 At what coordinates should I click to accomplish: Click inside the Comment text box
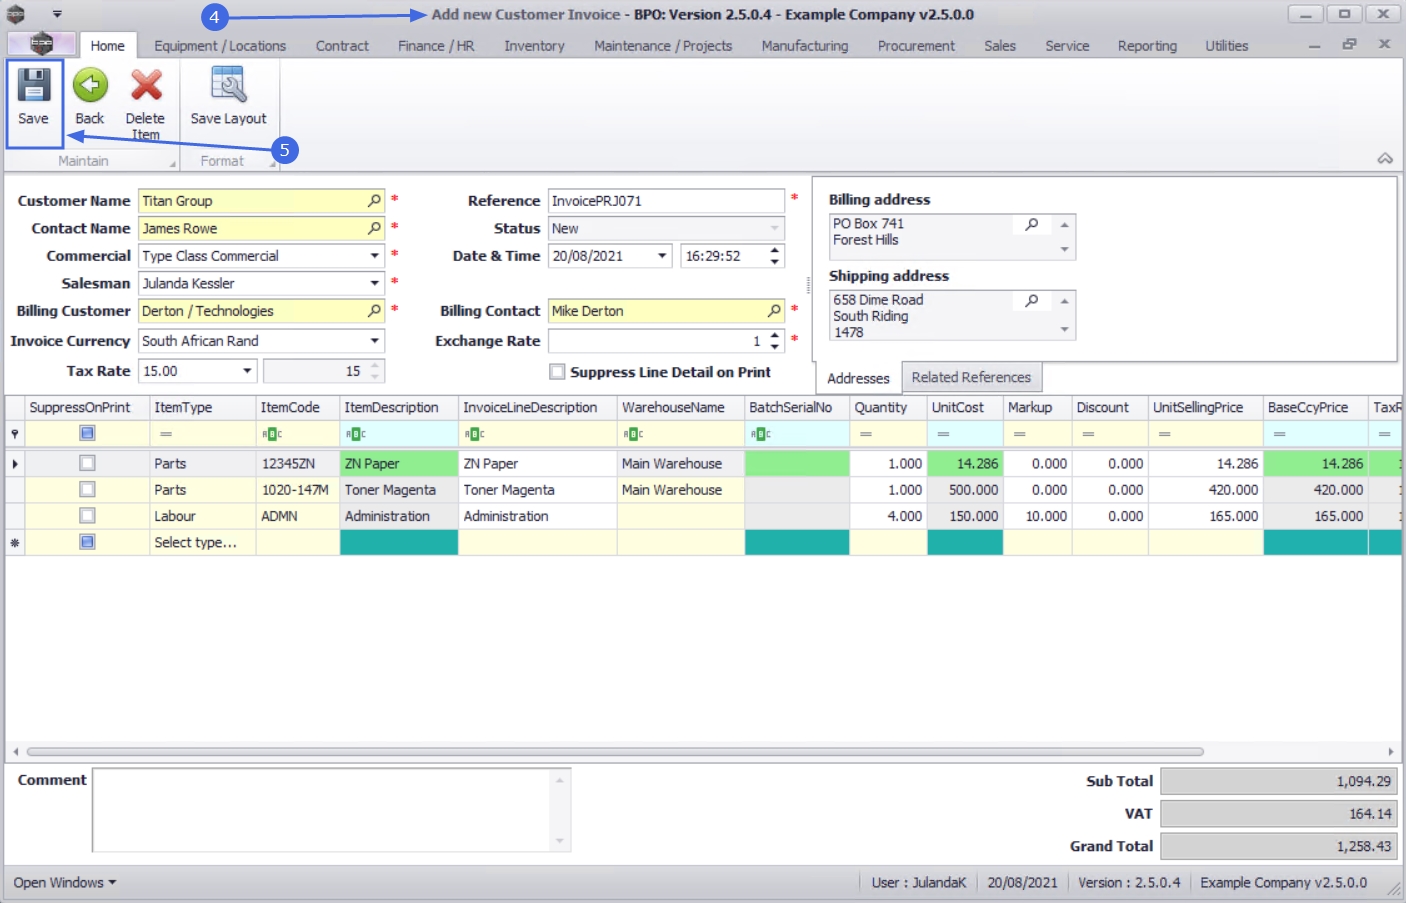pyautogui.click(x=320, y=810)
